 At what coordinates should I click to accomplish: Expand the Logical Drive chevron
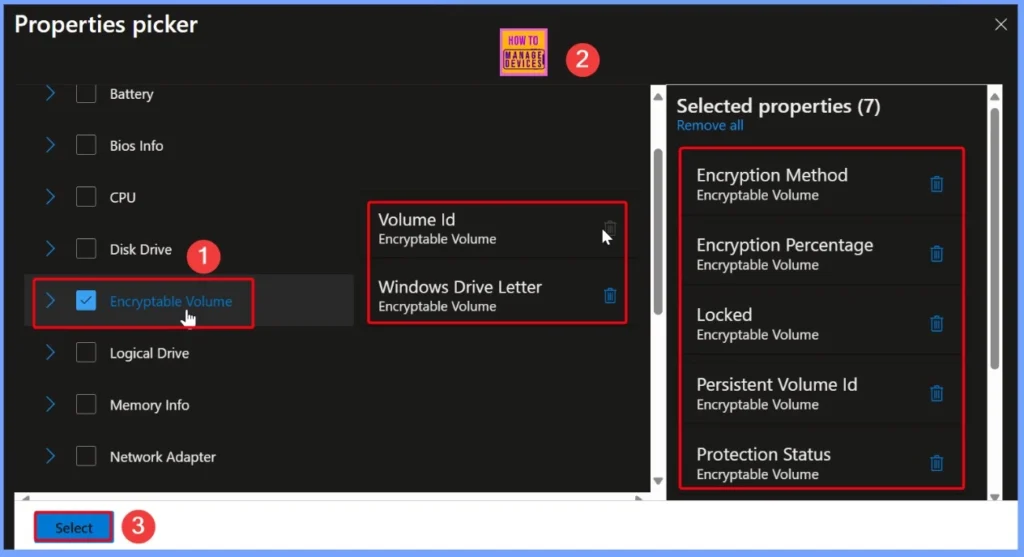[x=50, y=353]
